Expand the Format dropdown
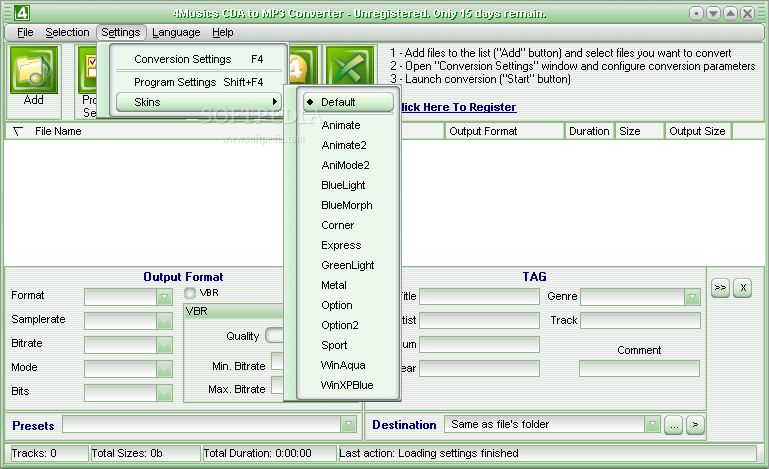769x469 pixels. 164,297
